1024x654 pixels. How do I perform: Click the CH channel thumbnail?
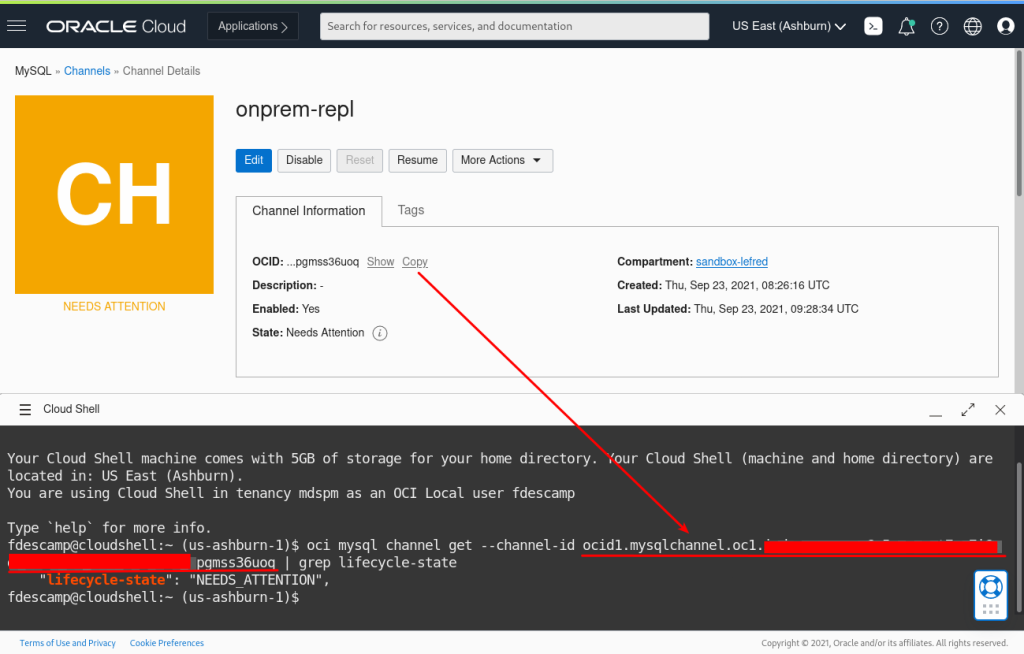tap(114, 195)
